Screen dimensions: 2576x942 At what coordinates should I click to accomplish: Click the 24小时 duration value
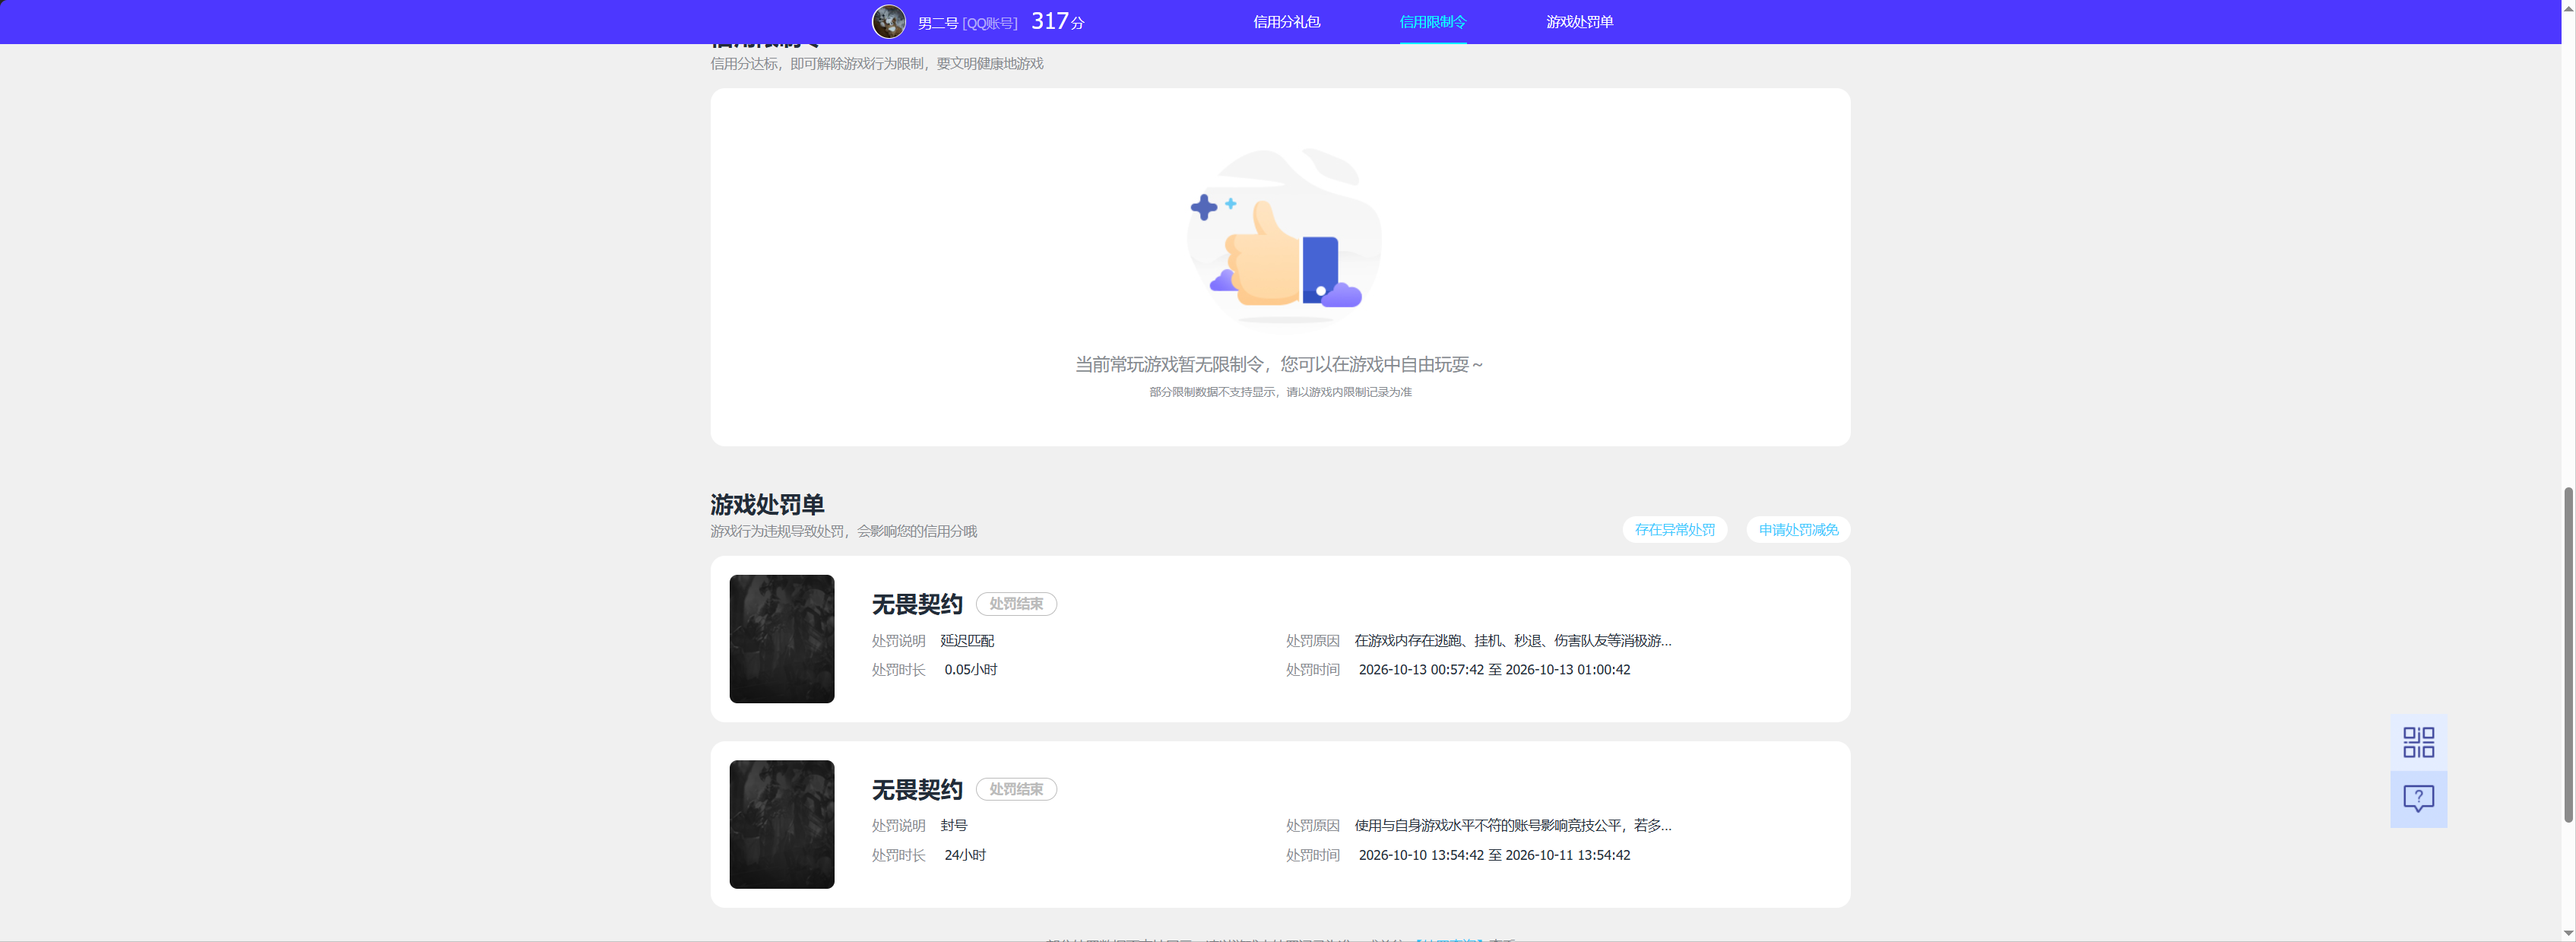coord(965,855)
